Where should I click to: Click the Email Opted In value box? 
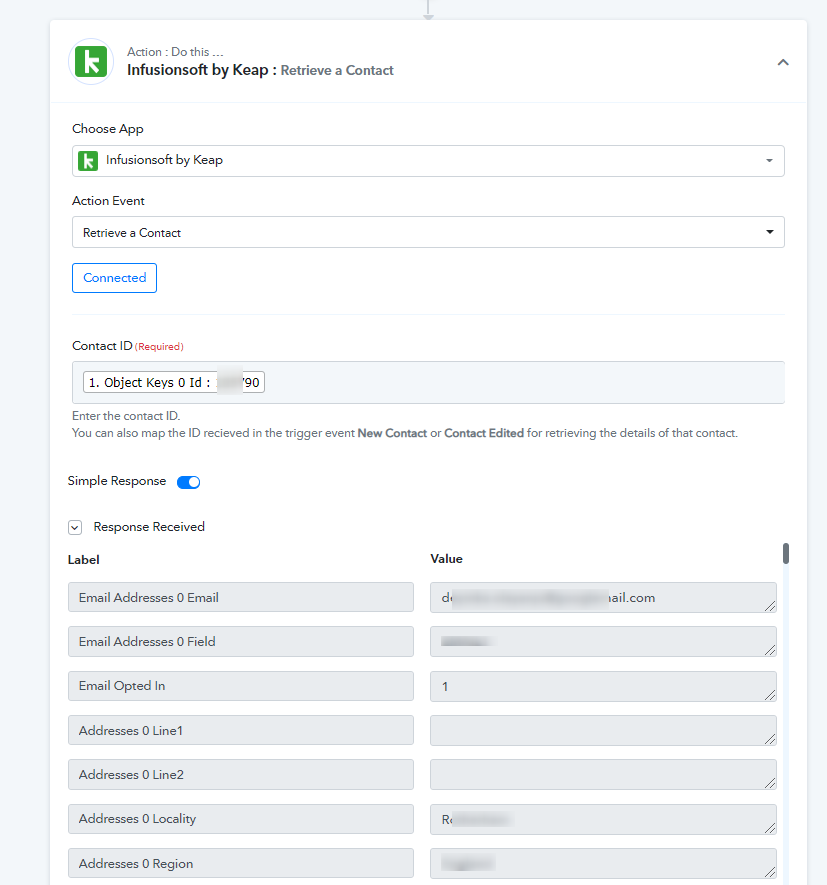(x=603, y=686)
